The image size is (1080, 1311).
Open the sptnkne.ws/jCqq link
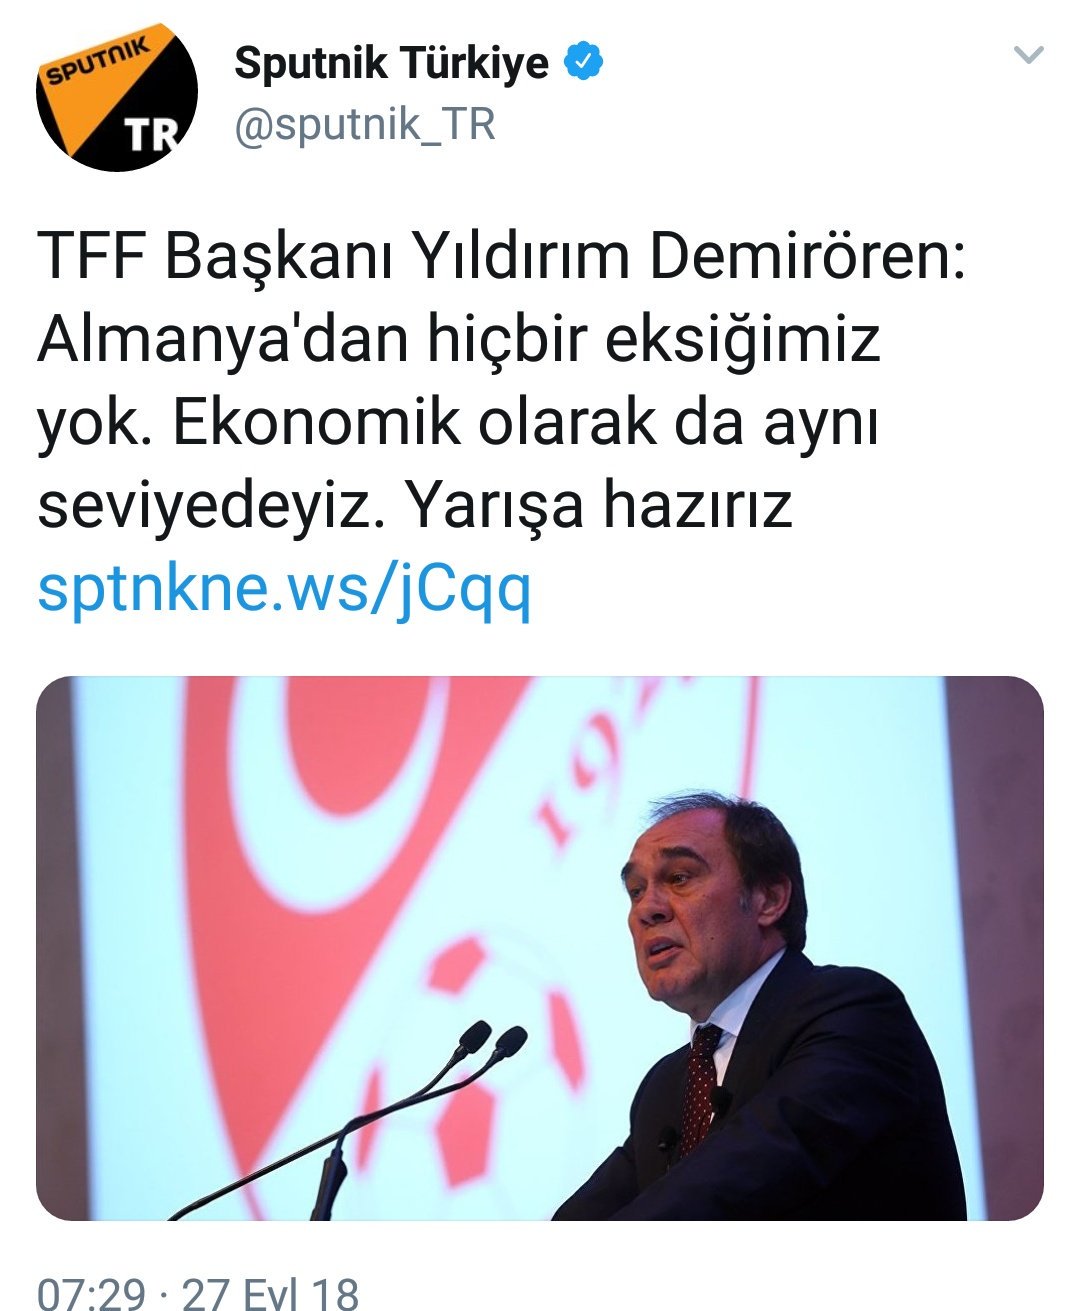click(284, 590)
